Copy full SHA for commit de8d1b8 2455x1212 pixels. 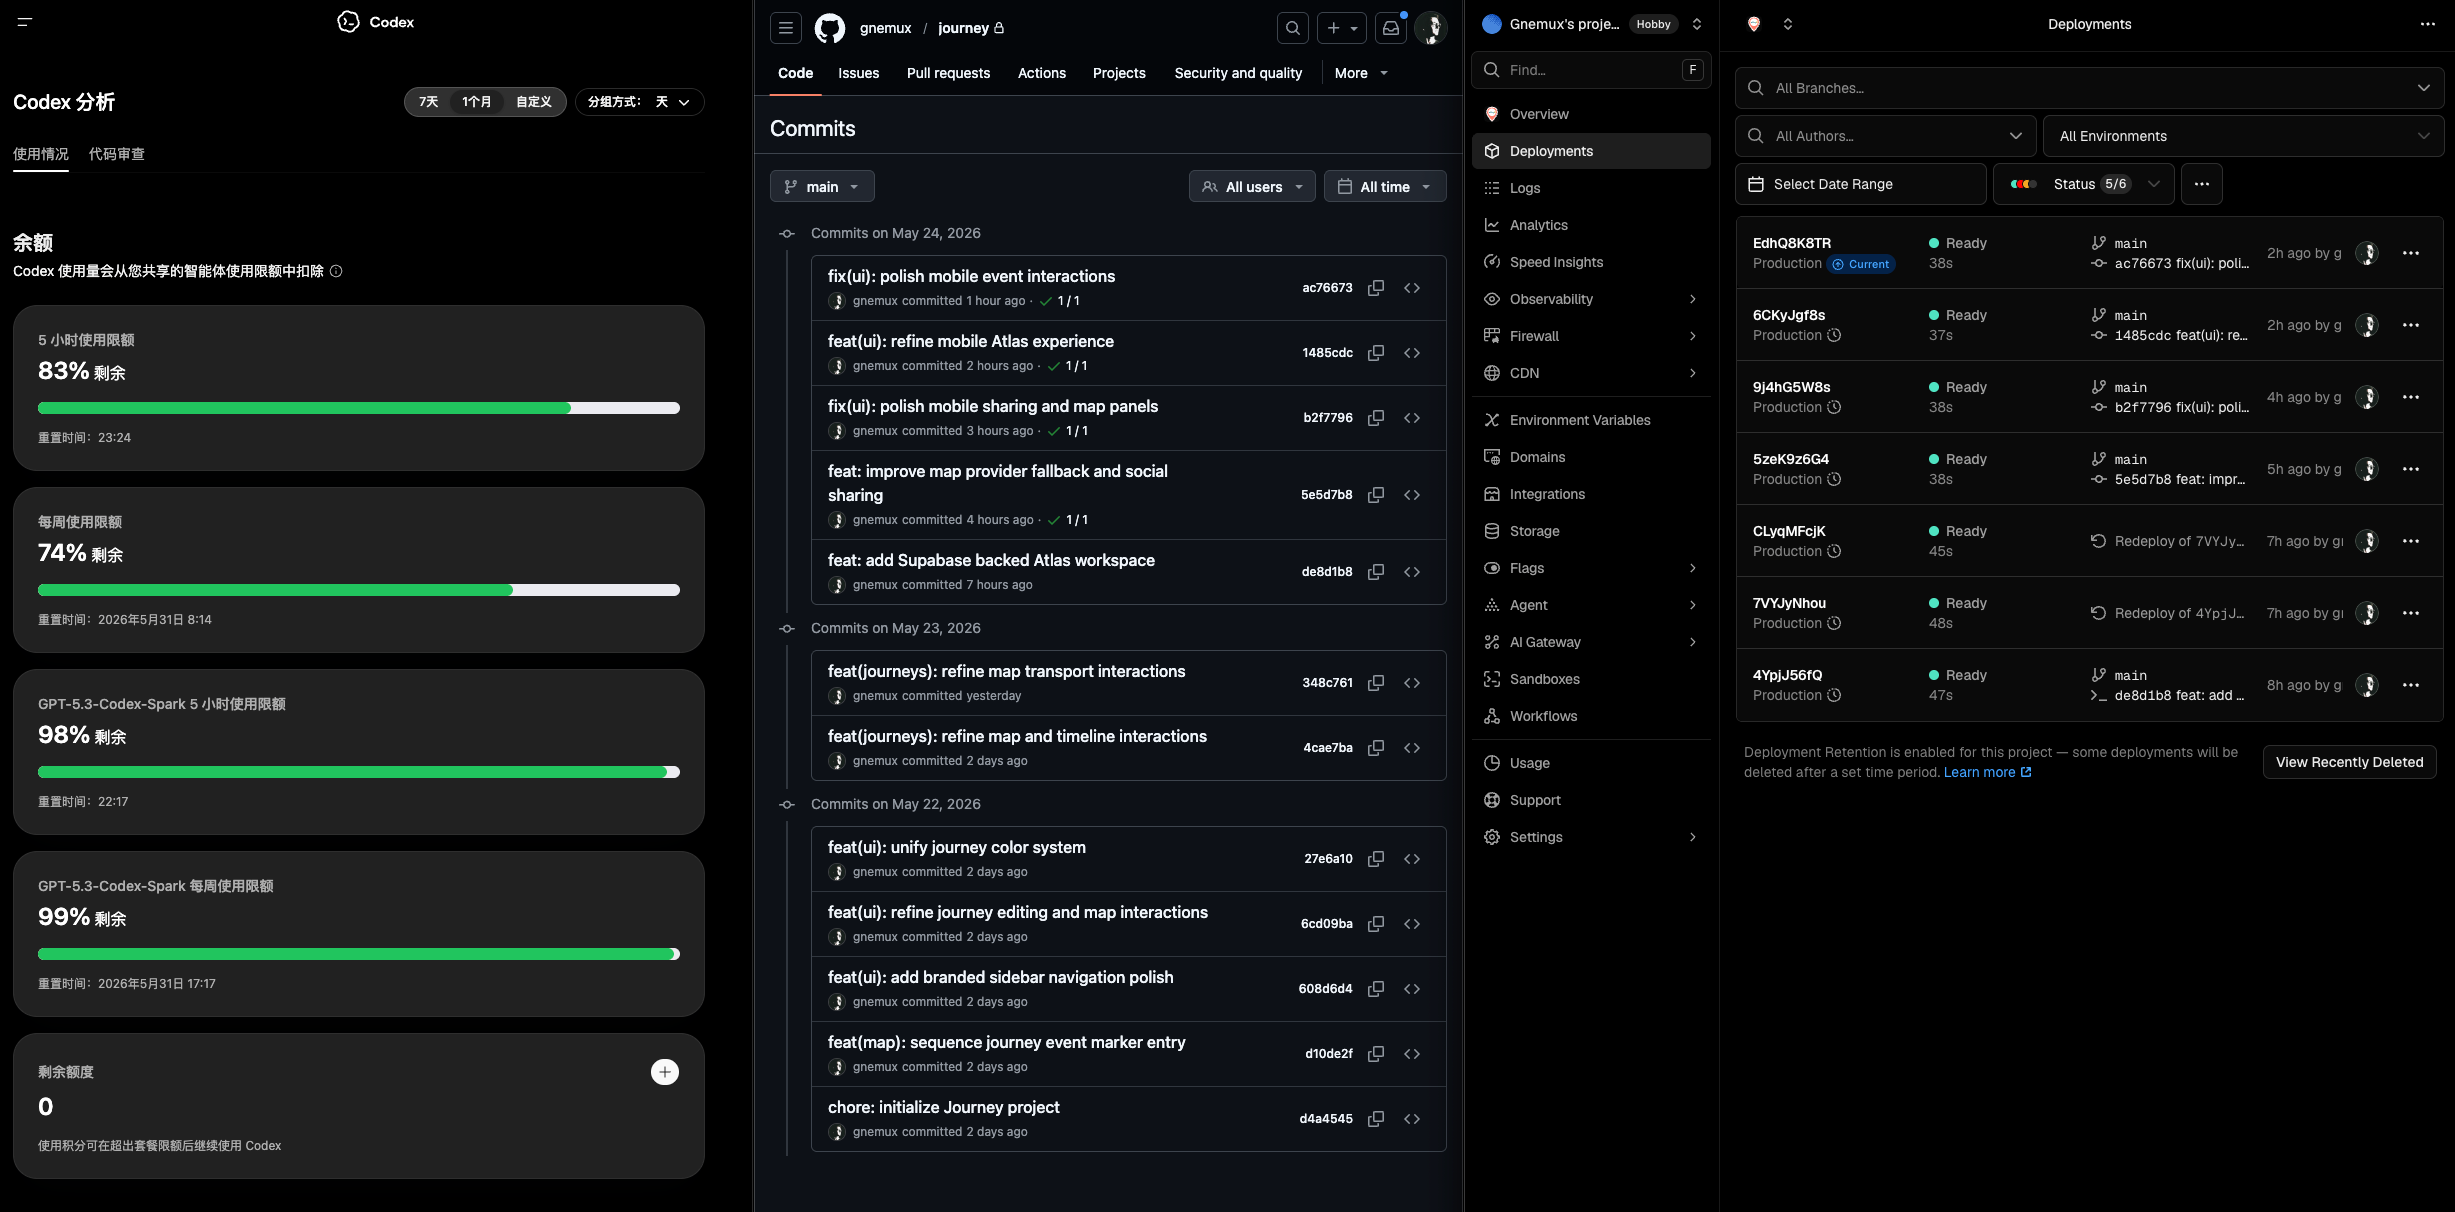pyautogui.click(x=1376, y=572)
